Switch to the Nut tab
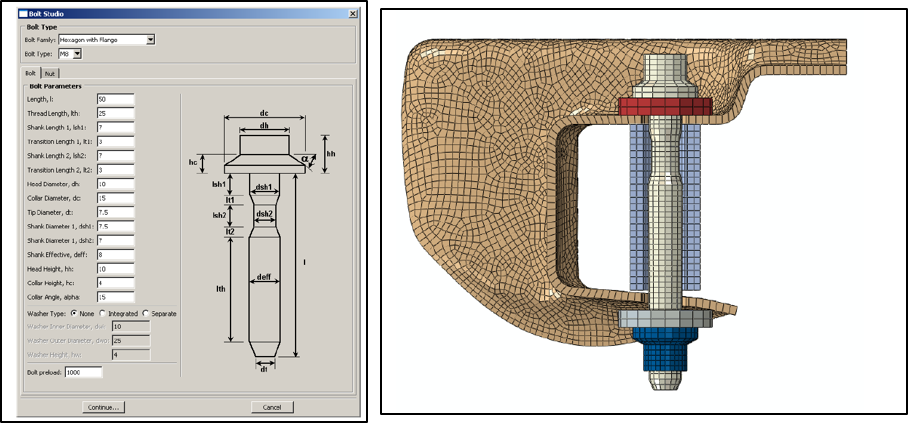The width and height of the screenshot is (908, 423). [50, 73]
